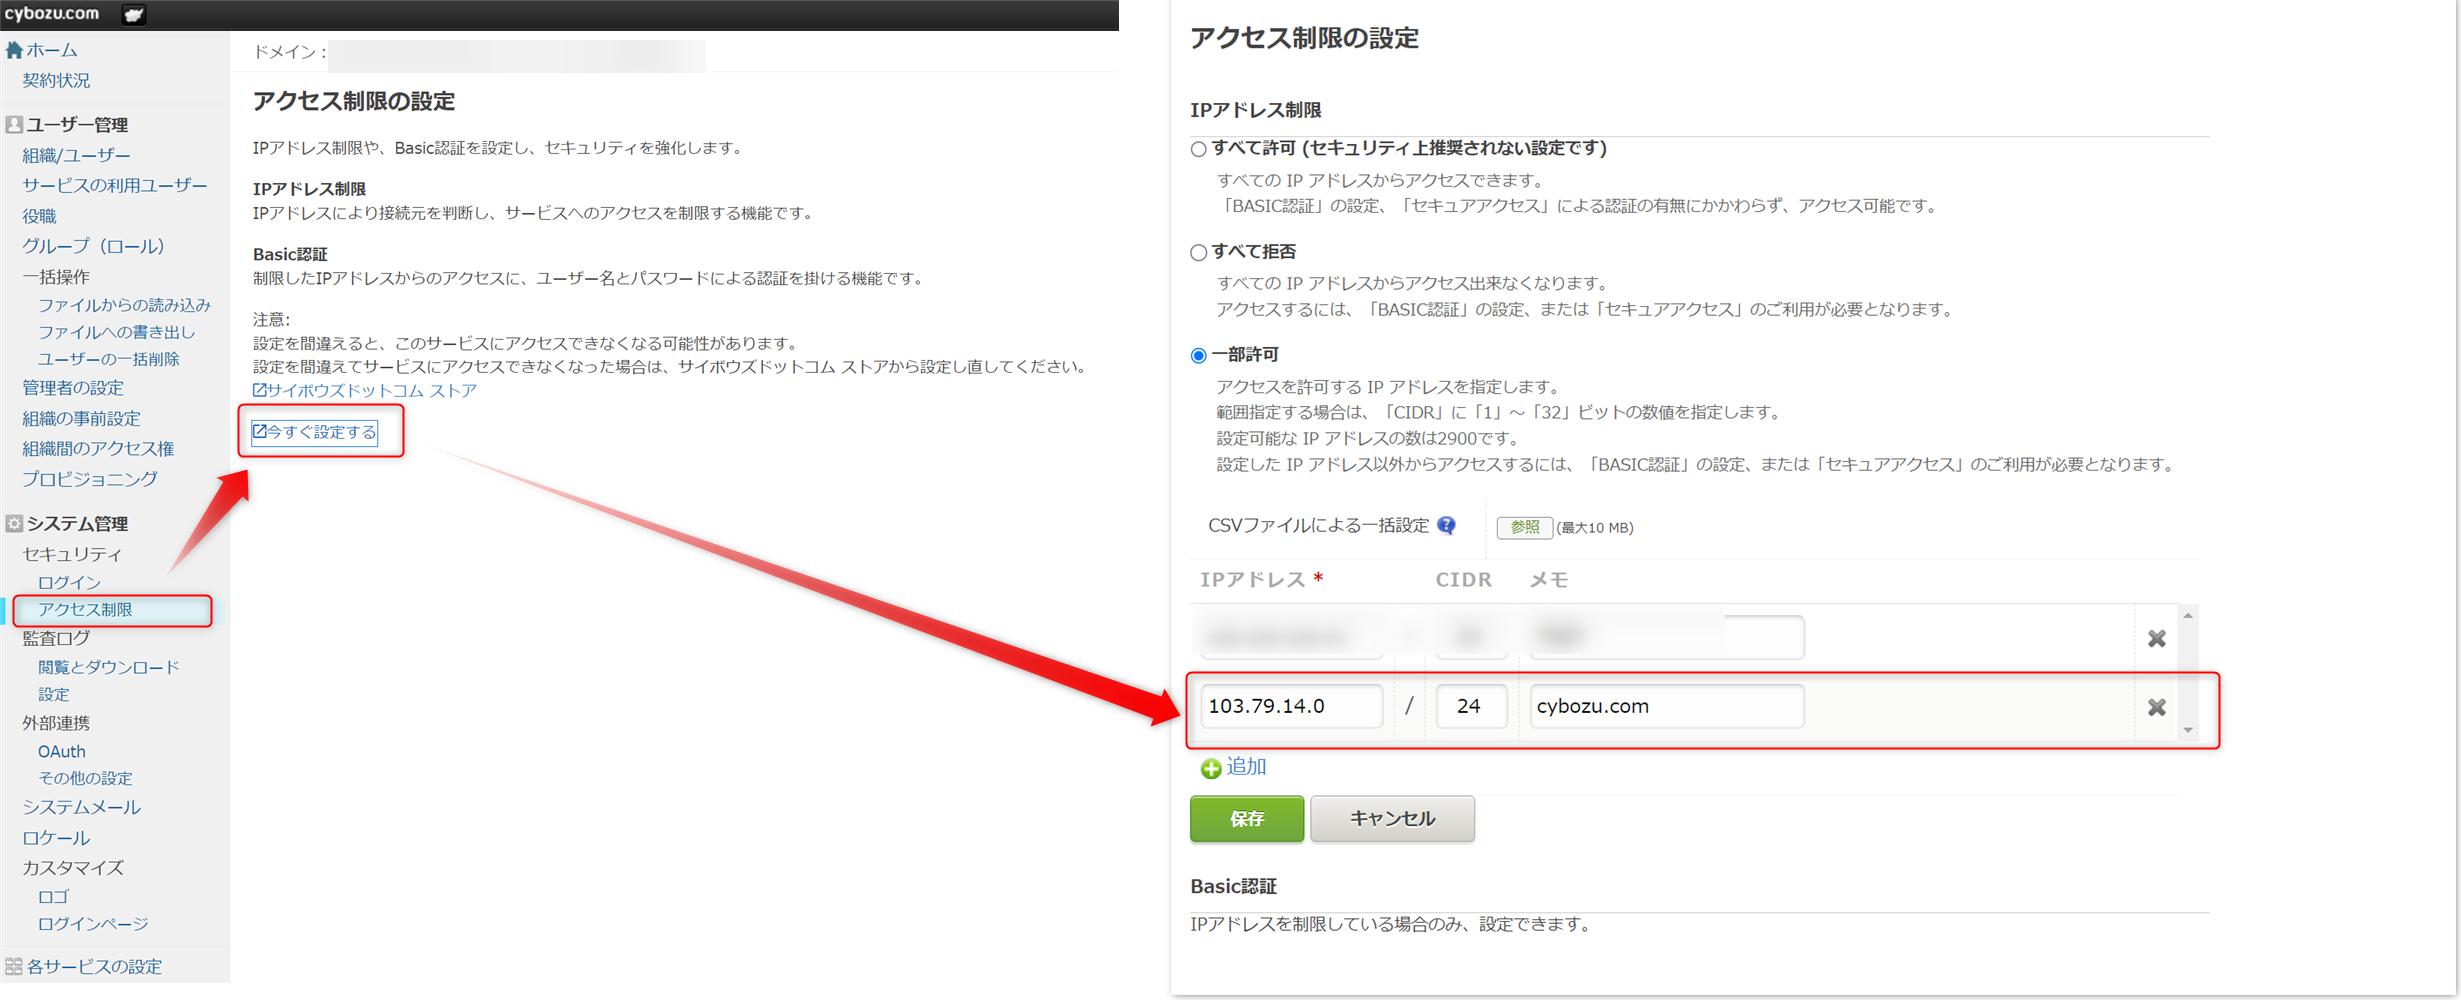Click the green 保存 button
2461x1000 pixels.
click(1247, 819)
